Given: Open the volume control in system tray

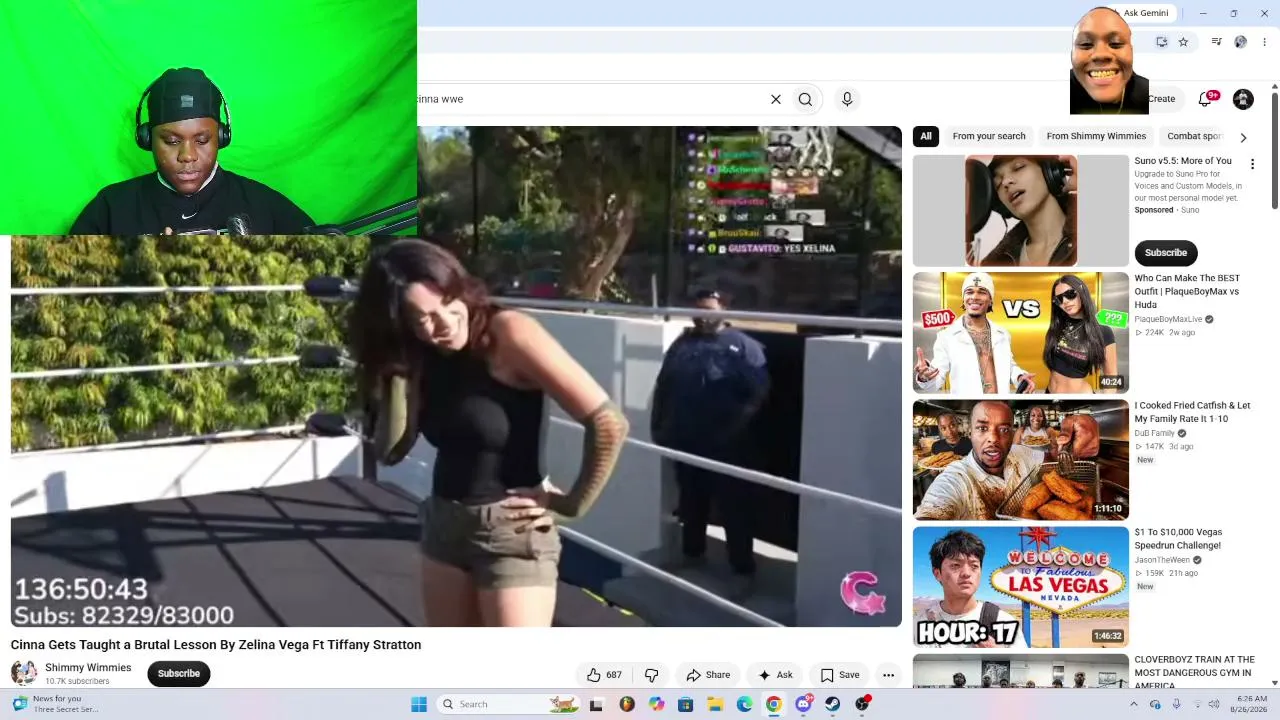Looking at the screenshot, I should [x=1216, y=704].
